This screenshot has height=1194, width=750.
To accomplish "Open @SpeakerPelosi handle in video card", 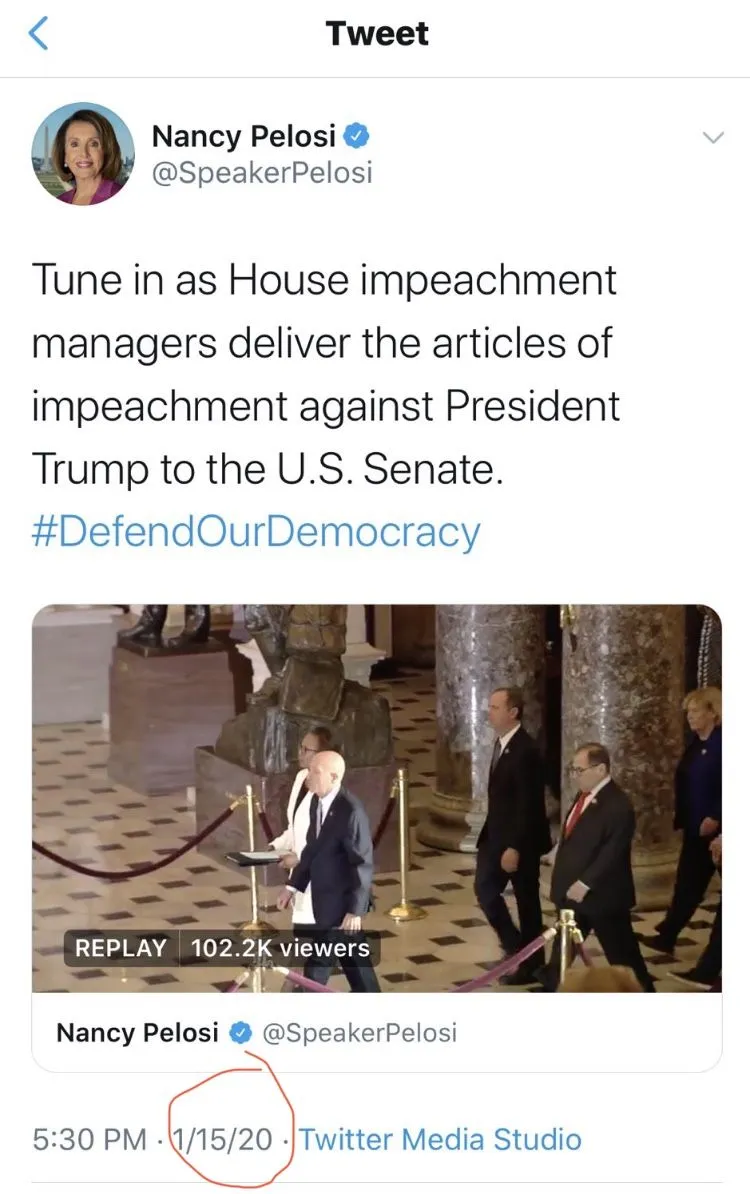I will (359, 1033).
